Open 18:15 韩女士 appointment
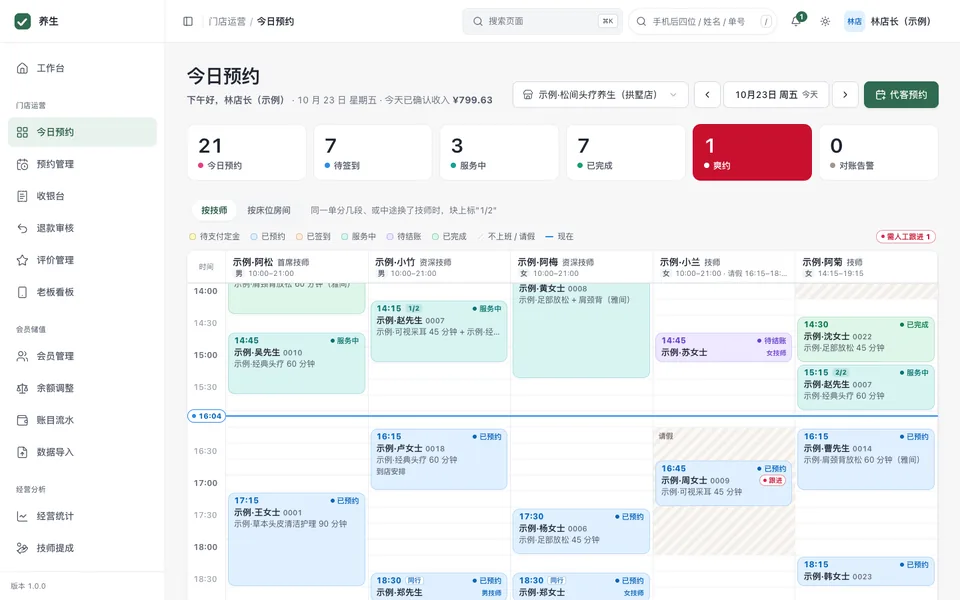 [866, 571]
